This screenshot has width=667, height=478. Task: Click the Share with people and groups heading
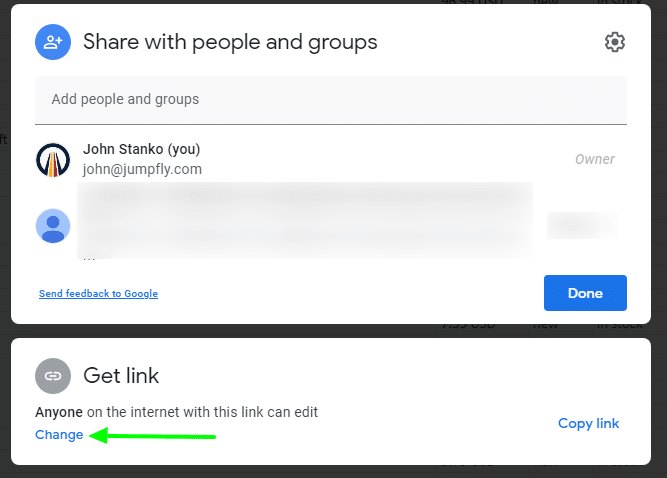coord(230,42)
